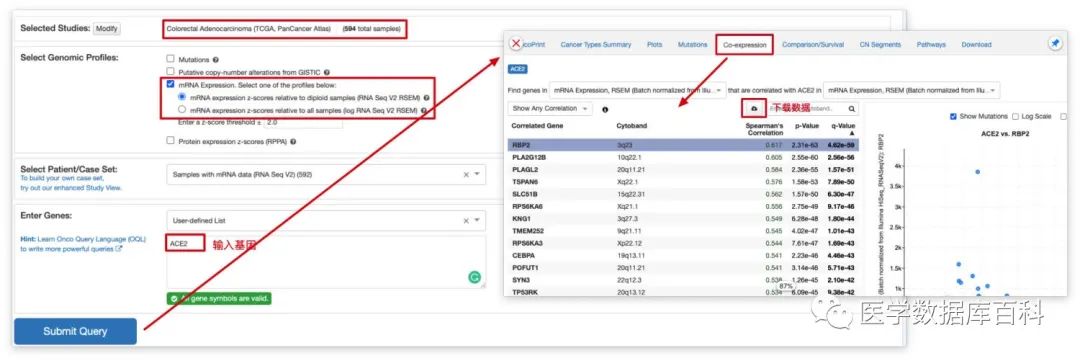This screenshot has width=1080, height=361.
Task: Open CN Segments tab
Action: pos(880,44)
